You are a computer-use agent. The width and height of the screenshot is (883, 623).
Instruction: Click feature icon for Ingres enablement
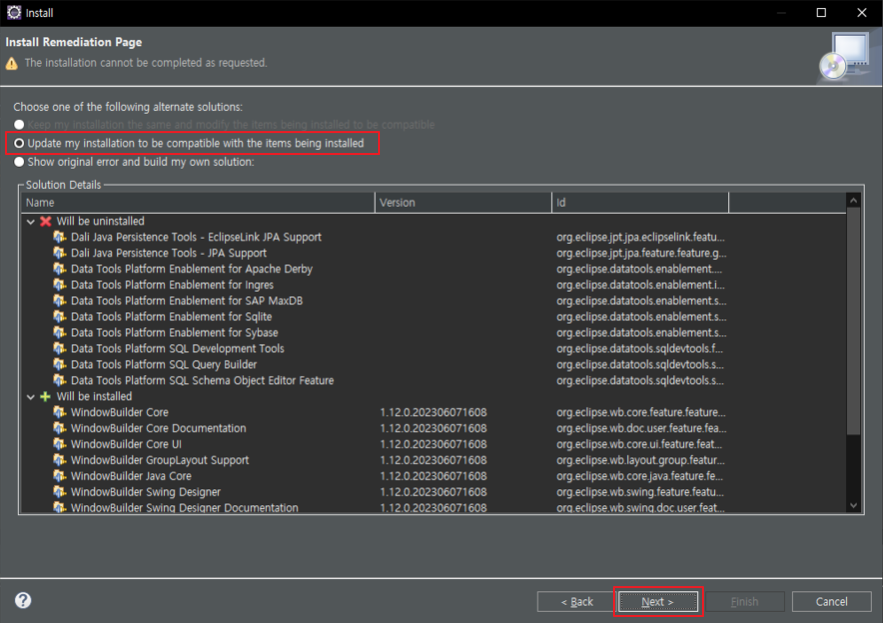click(60, 284)
